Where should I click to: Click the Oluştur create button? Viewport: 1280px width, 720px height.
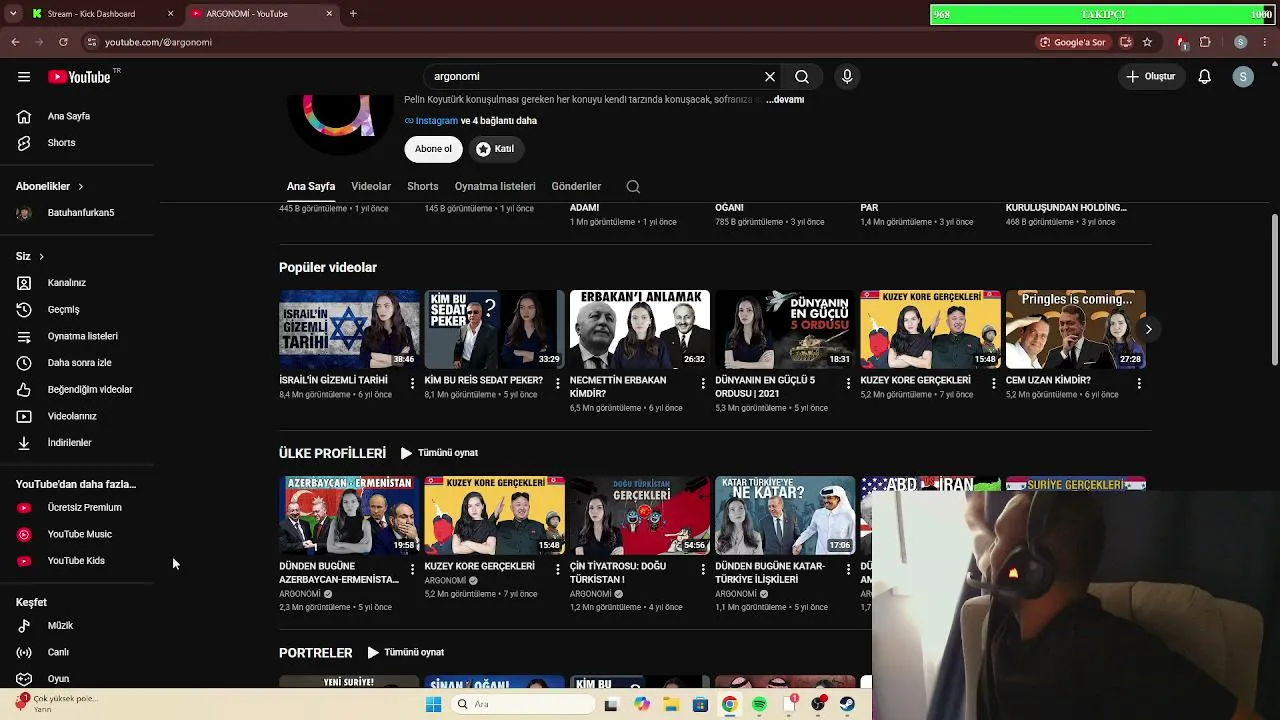pos(1150,77)
